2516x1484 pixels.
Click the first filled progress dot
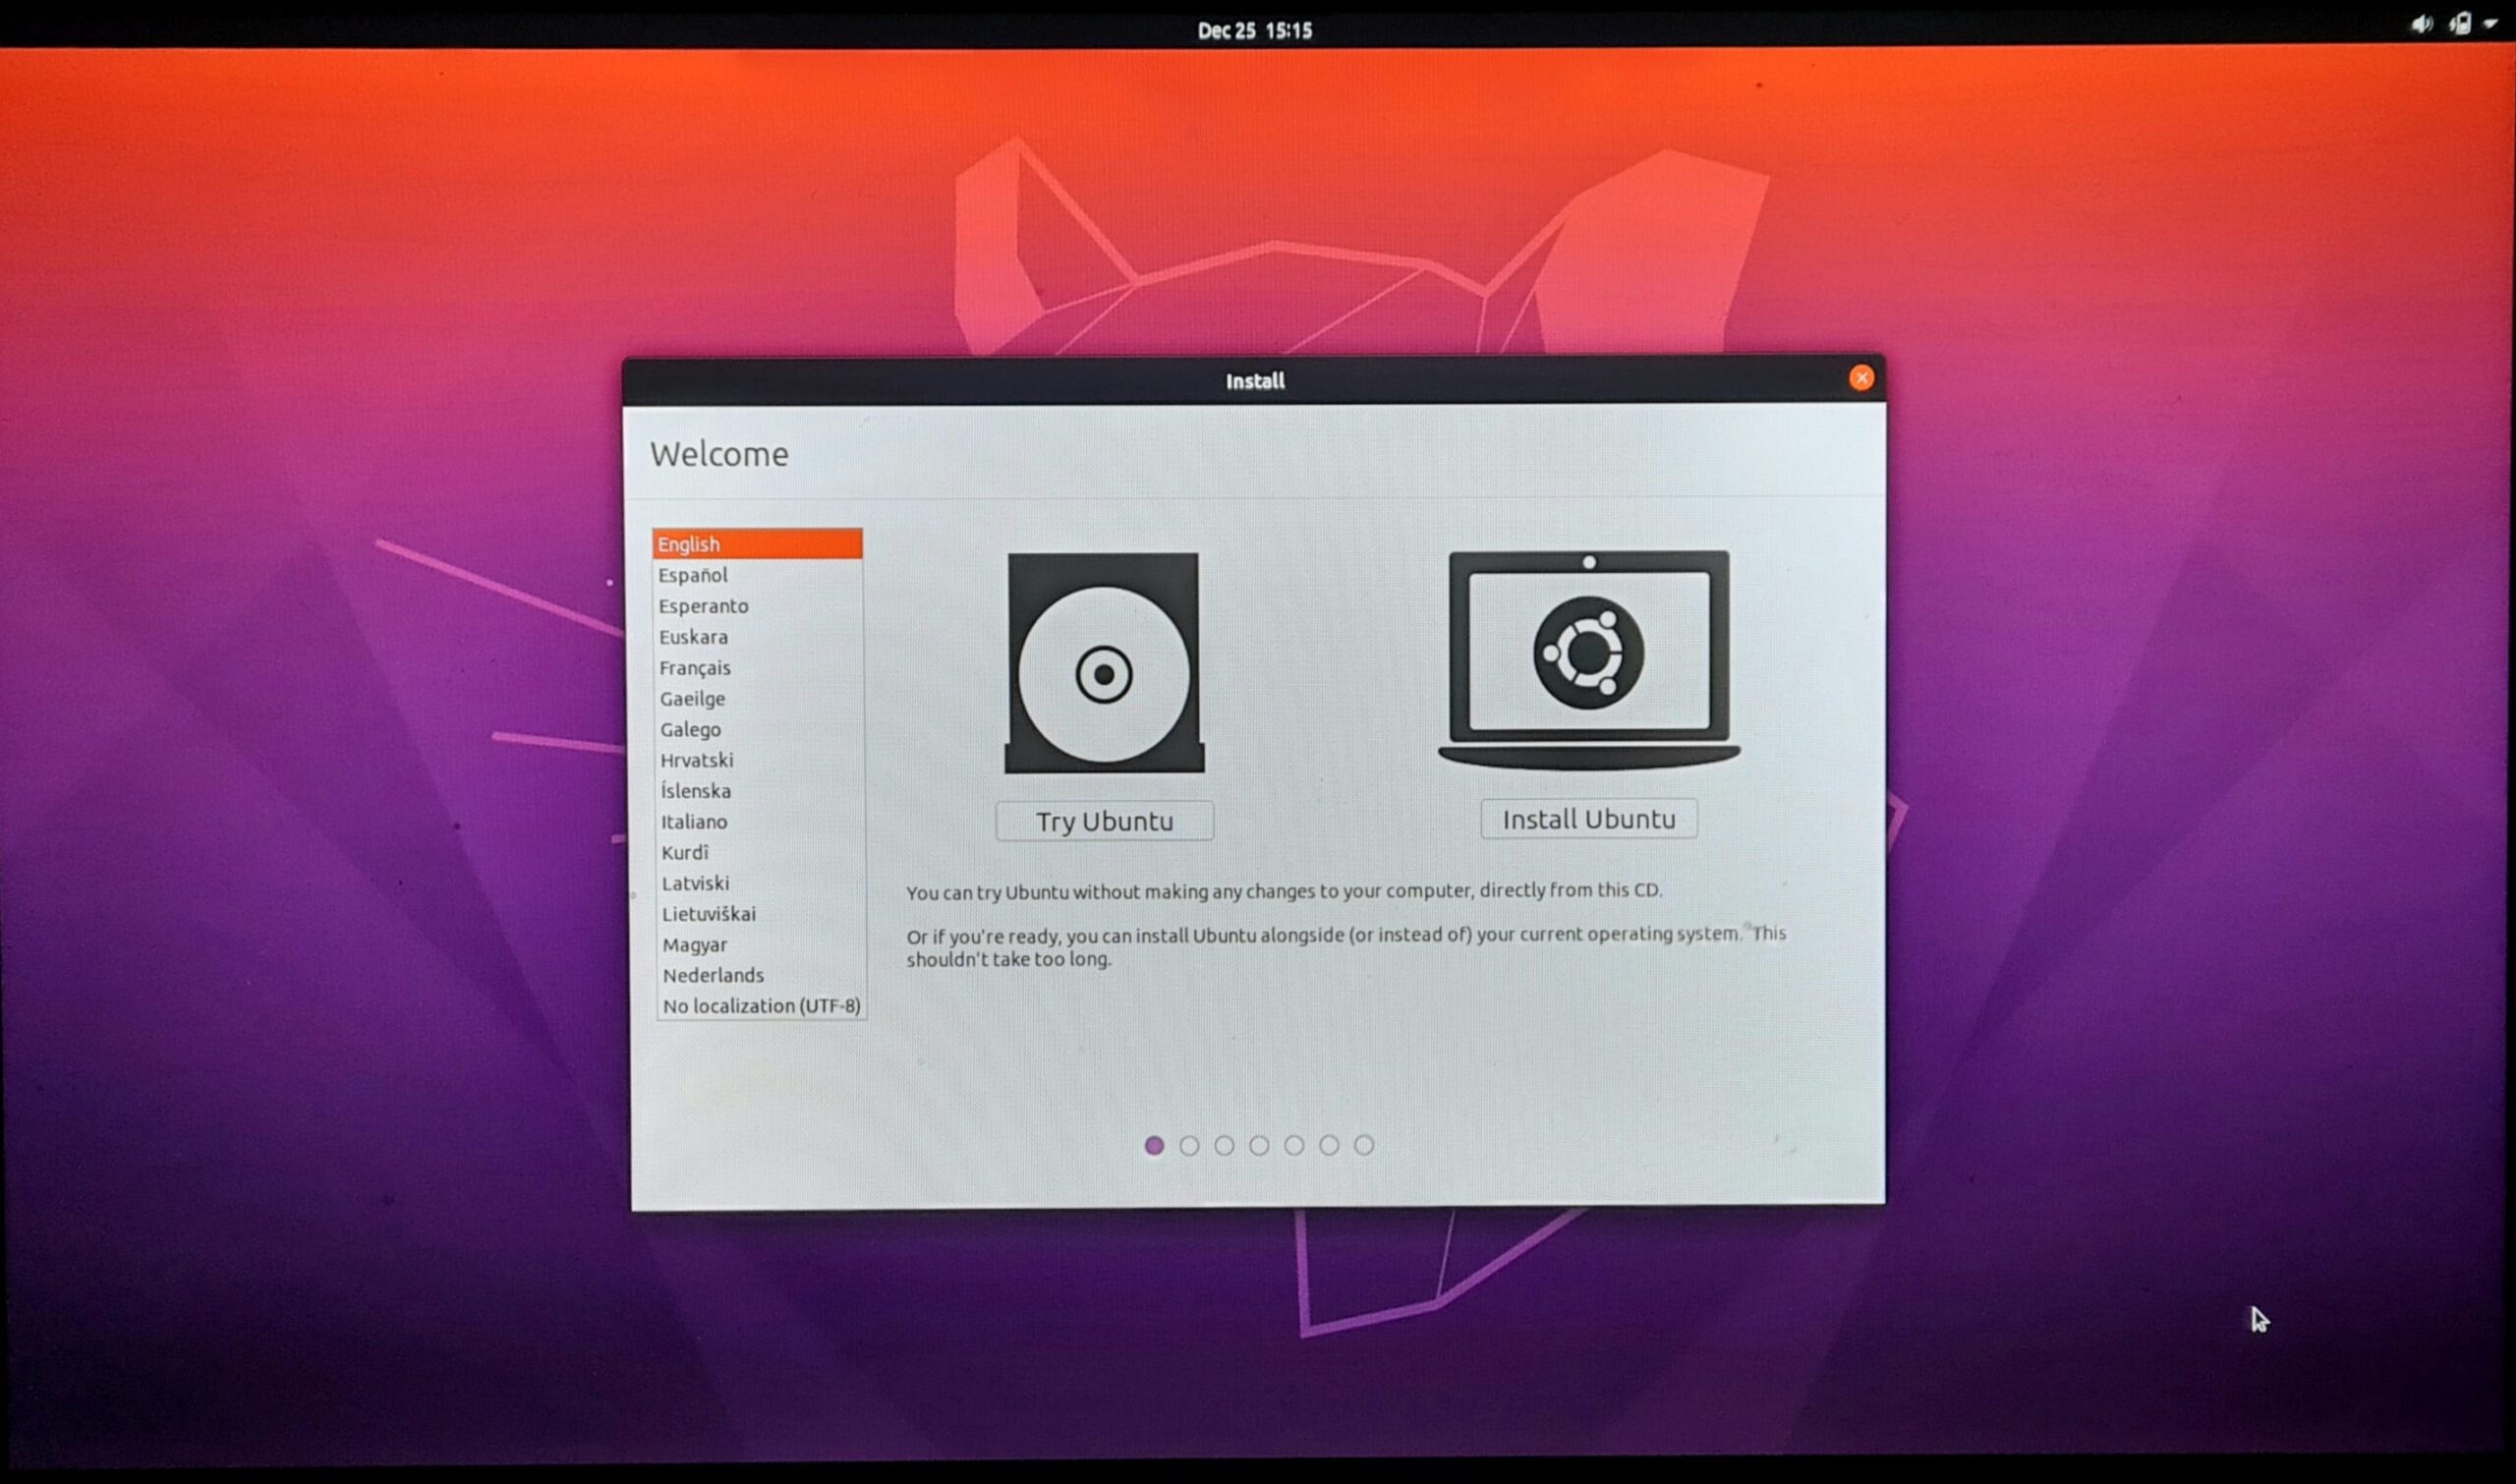coord(1154,1146)
